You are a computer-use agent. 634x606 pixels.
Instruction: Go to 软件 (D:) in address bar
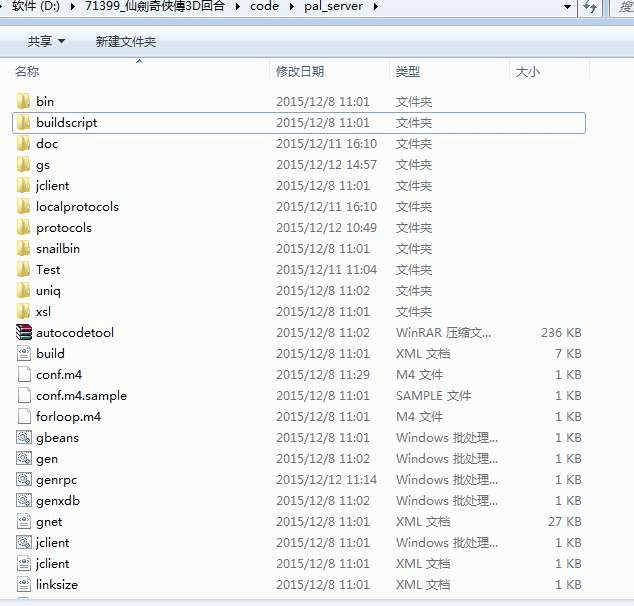click(x=36, y=6)
